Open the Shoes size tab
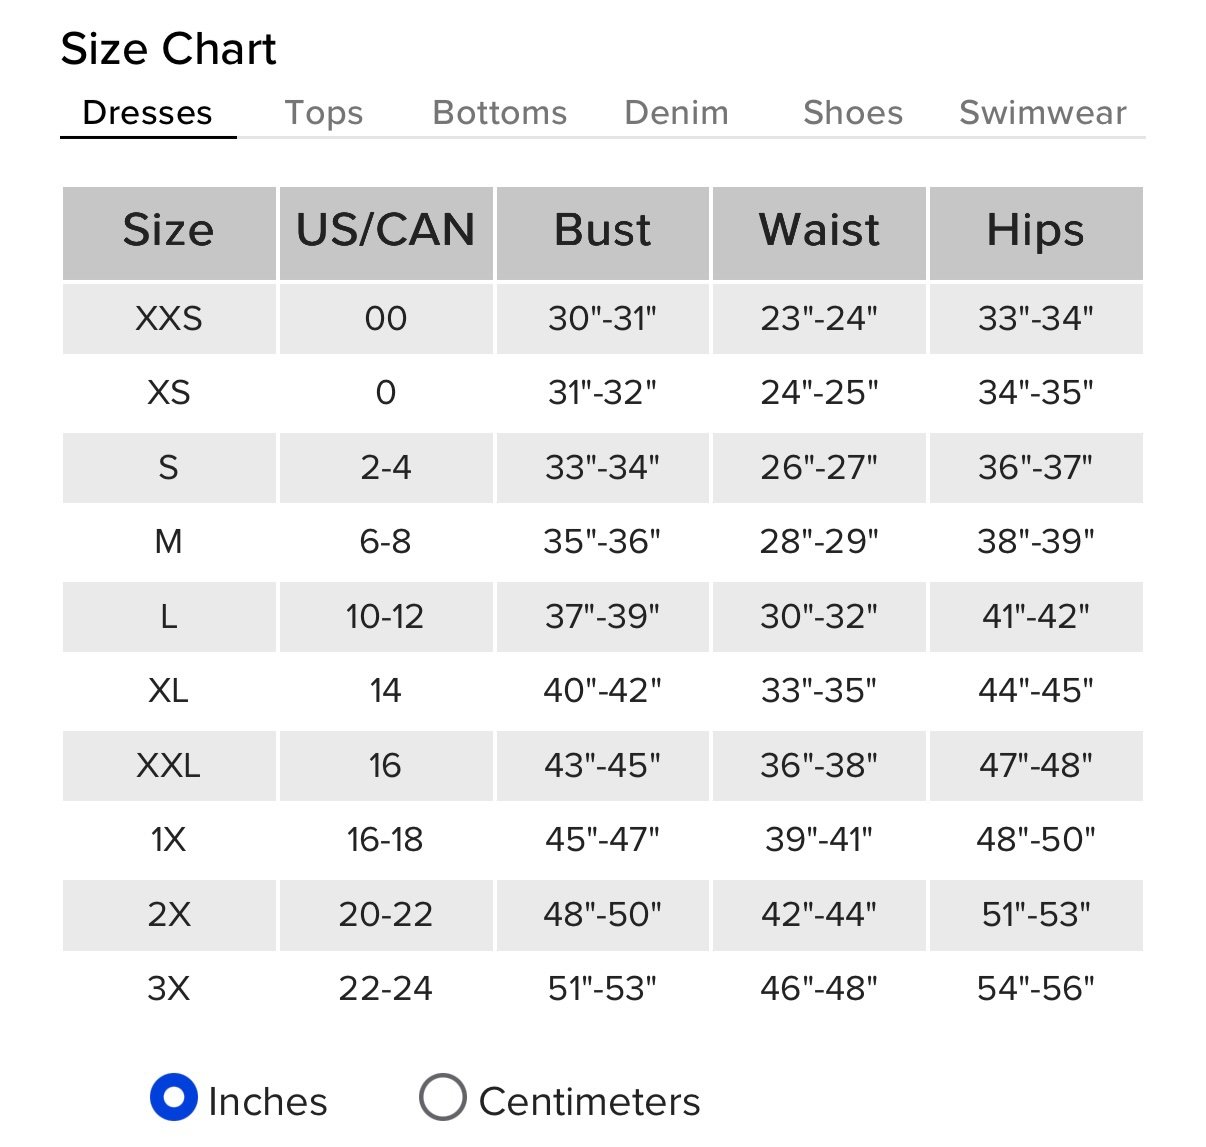This screenshot has height=1147, width=1206. coord(853,113)
